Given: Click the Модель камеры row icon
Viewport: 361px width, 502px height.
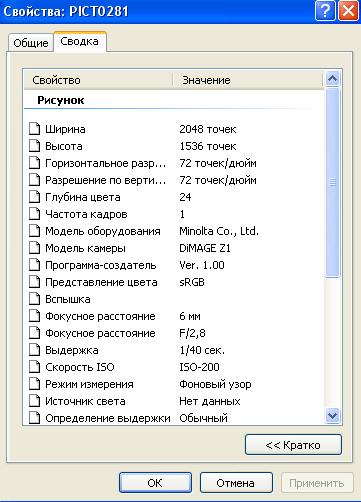Looking at the screenshot, I should (x=34, y=248).
